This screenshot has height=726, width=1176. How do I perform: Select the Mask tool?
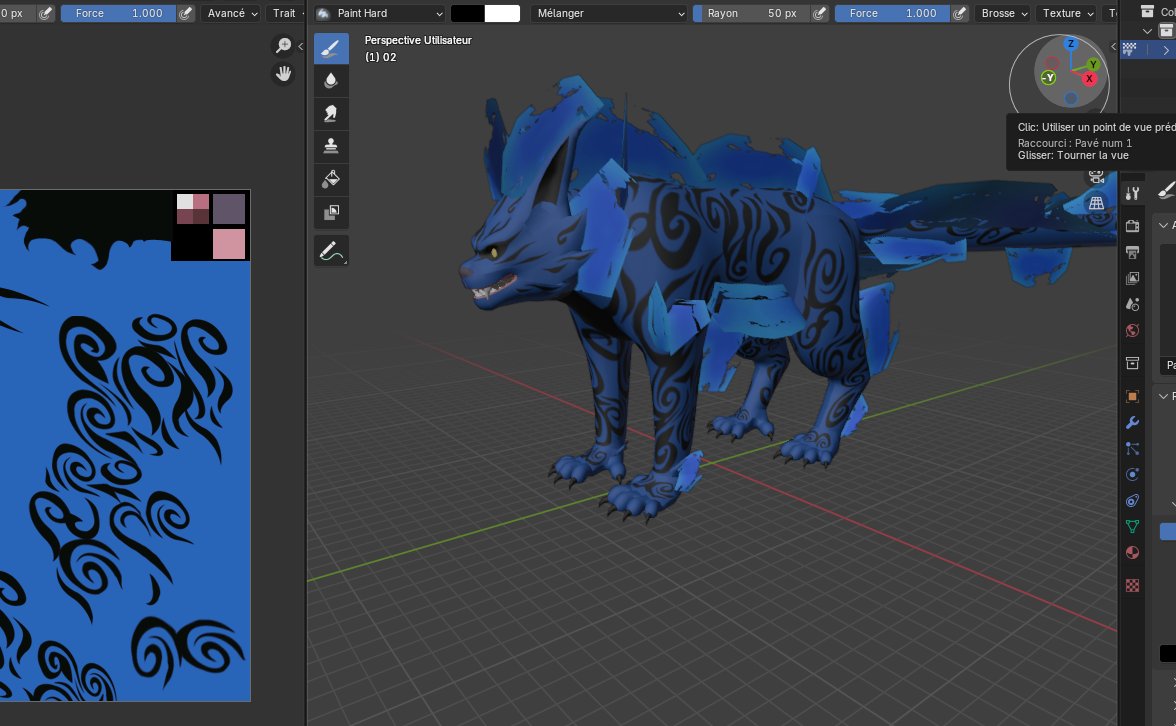click(x=331, y=212)
